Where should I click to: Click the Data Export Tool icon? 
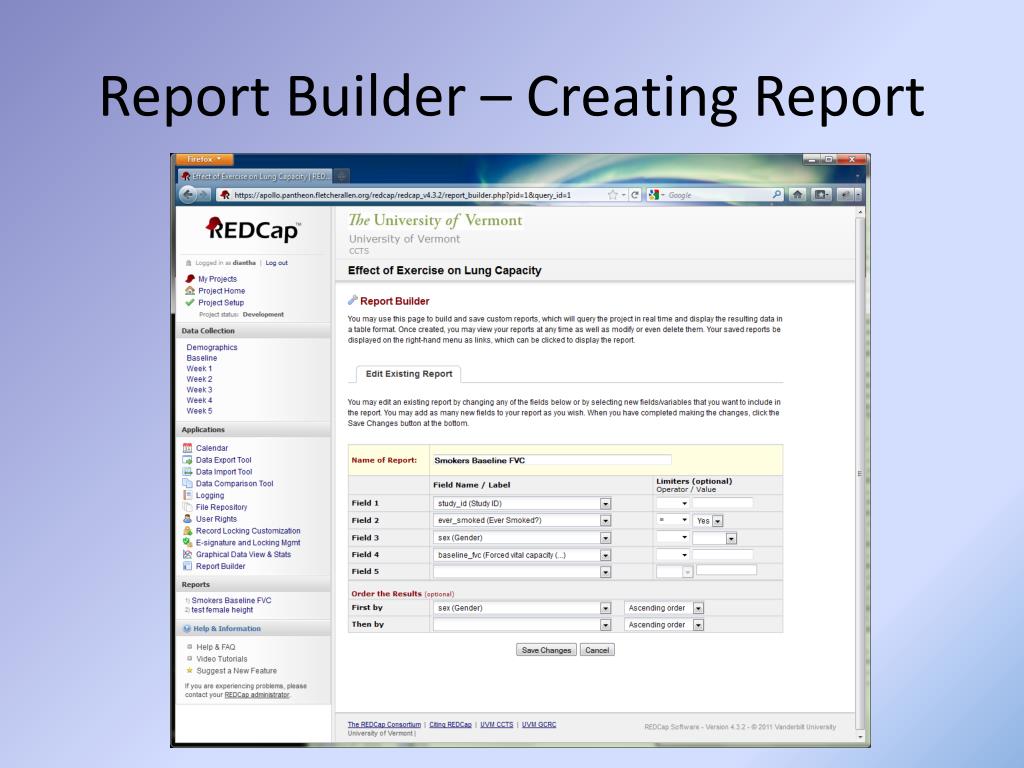(187, 460)
